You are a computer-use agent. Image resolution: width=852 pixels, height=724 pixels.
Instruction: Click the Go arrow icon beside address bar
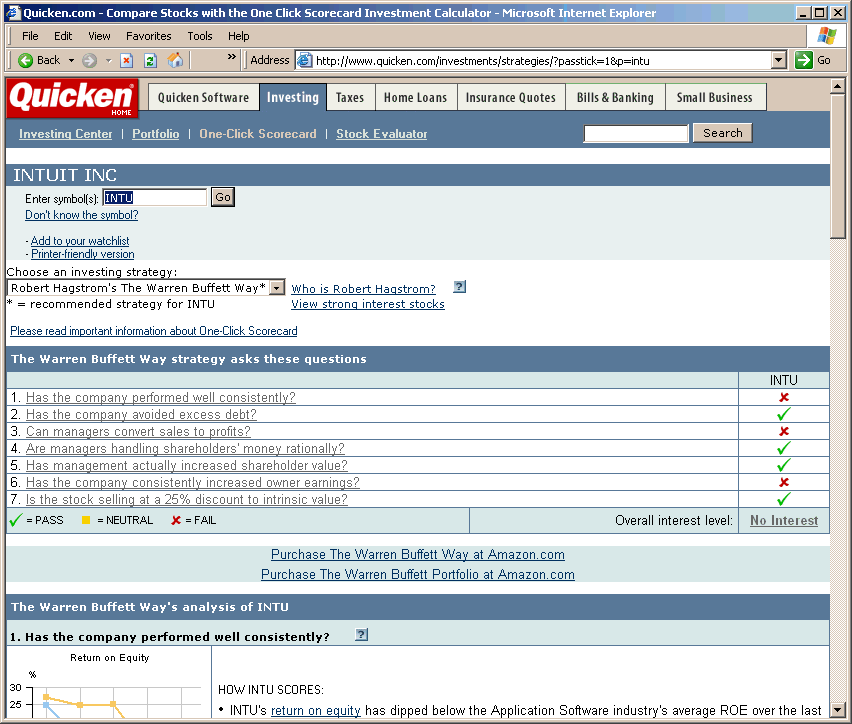click(802, 60)
